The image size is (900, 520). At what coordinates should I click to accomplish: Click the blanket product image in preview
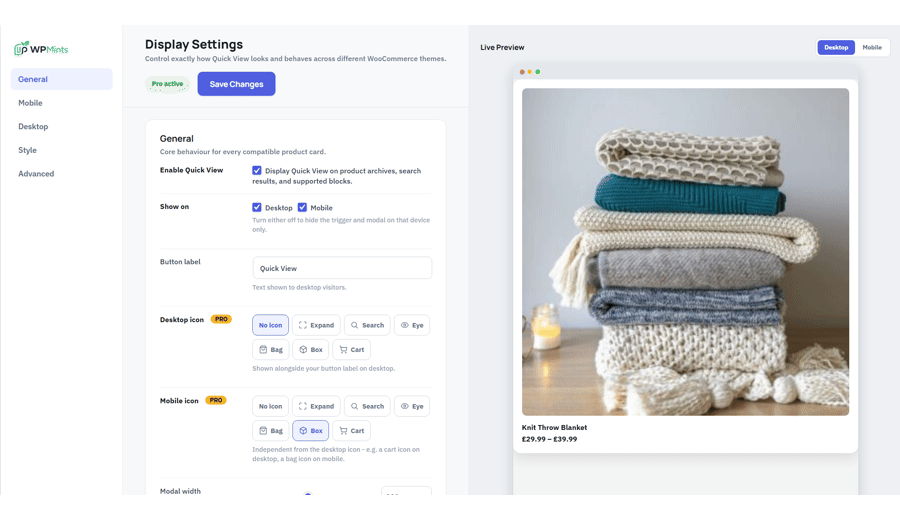click(x=685, y=252)
